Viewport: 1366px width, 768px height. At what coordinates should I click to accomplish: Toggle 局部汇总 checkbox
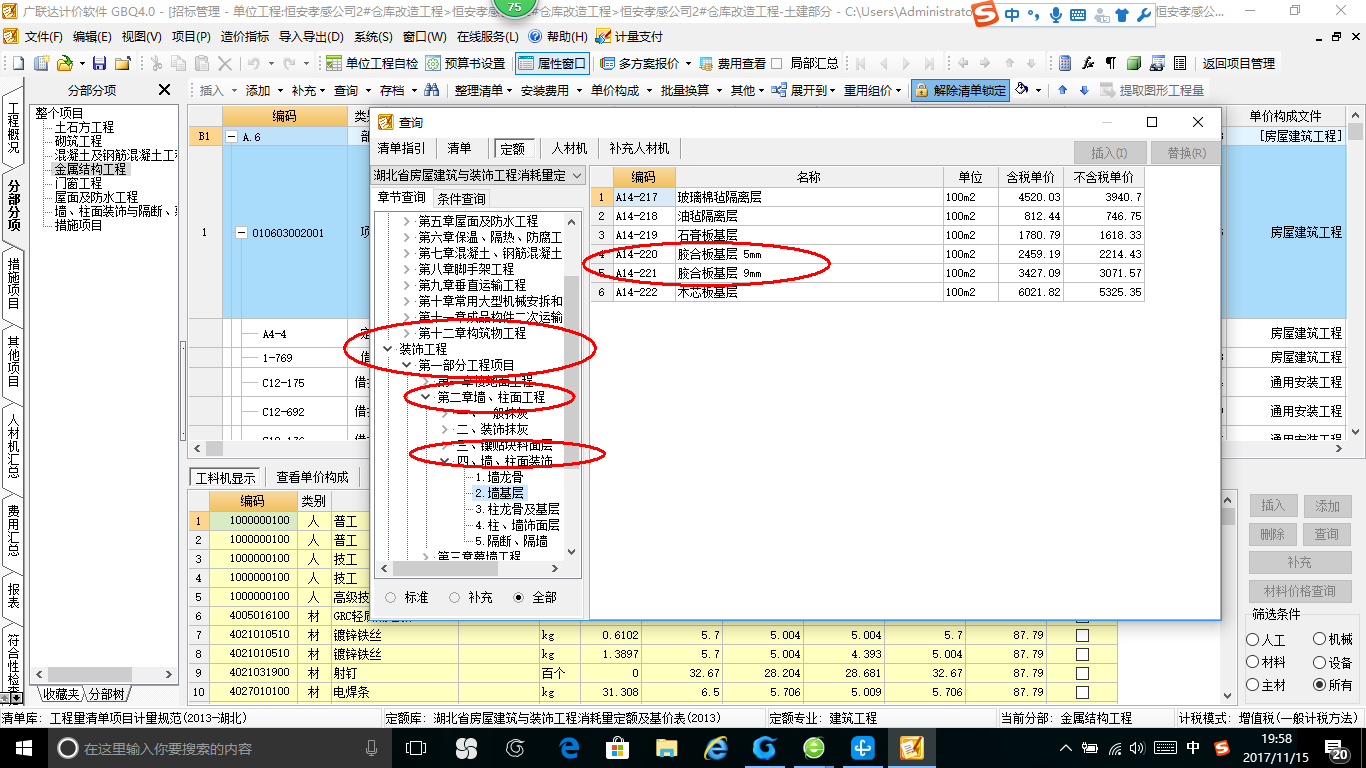pyautogui.click(x=777, y=63)
